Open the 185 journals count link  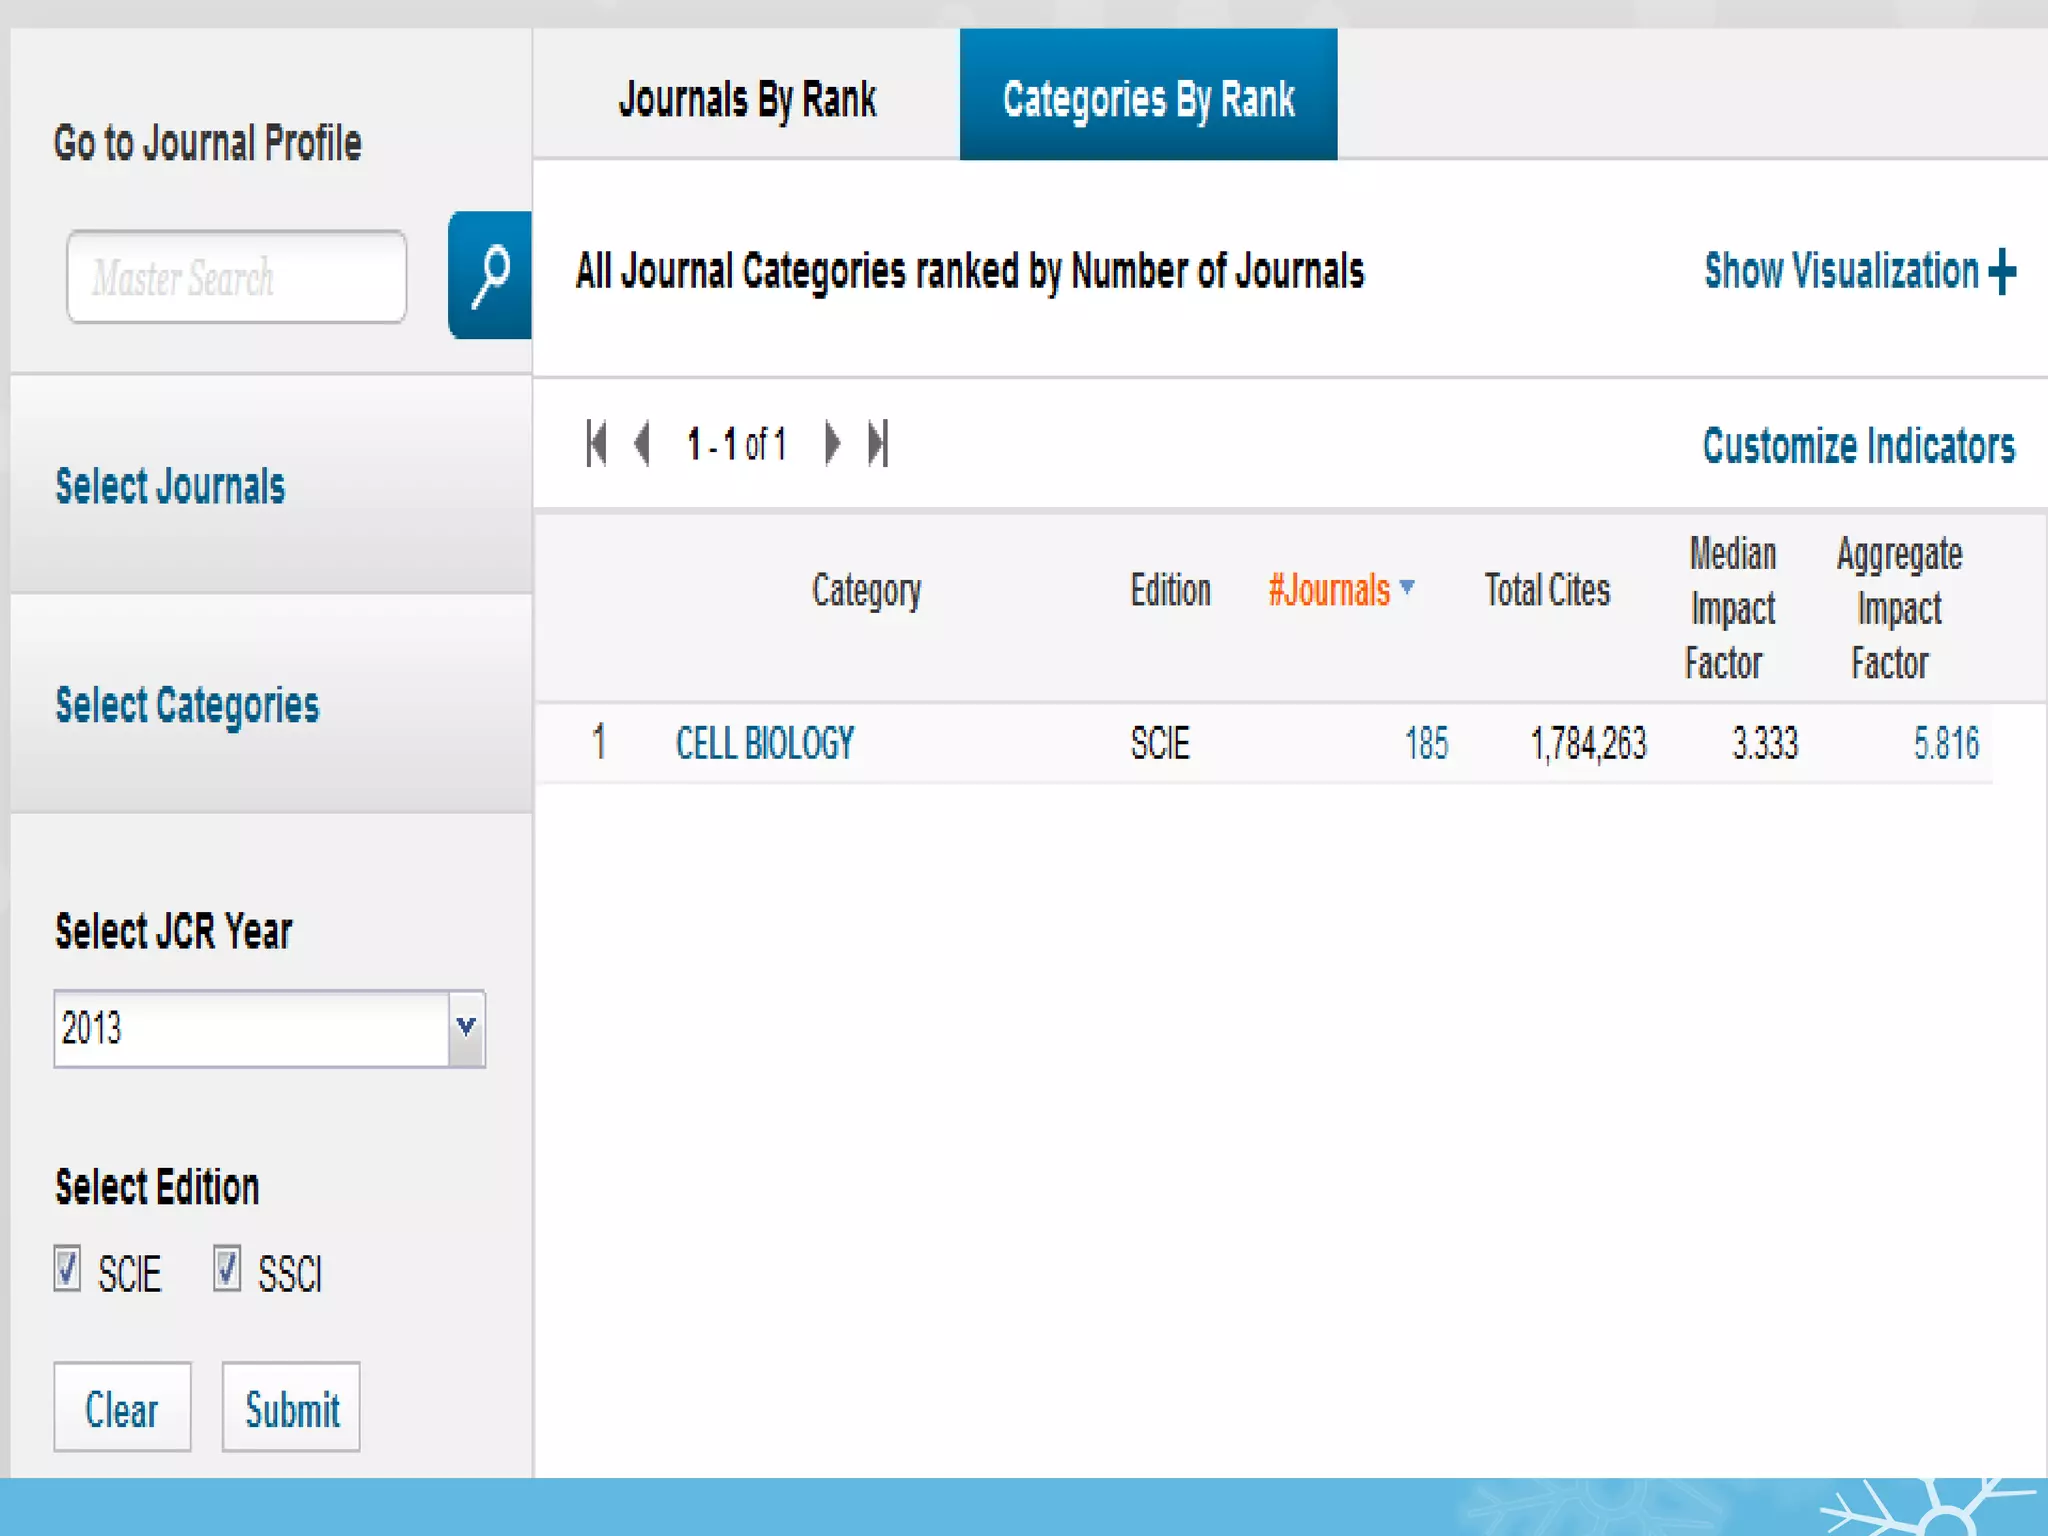tap(1426, 743)
